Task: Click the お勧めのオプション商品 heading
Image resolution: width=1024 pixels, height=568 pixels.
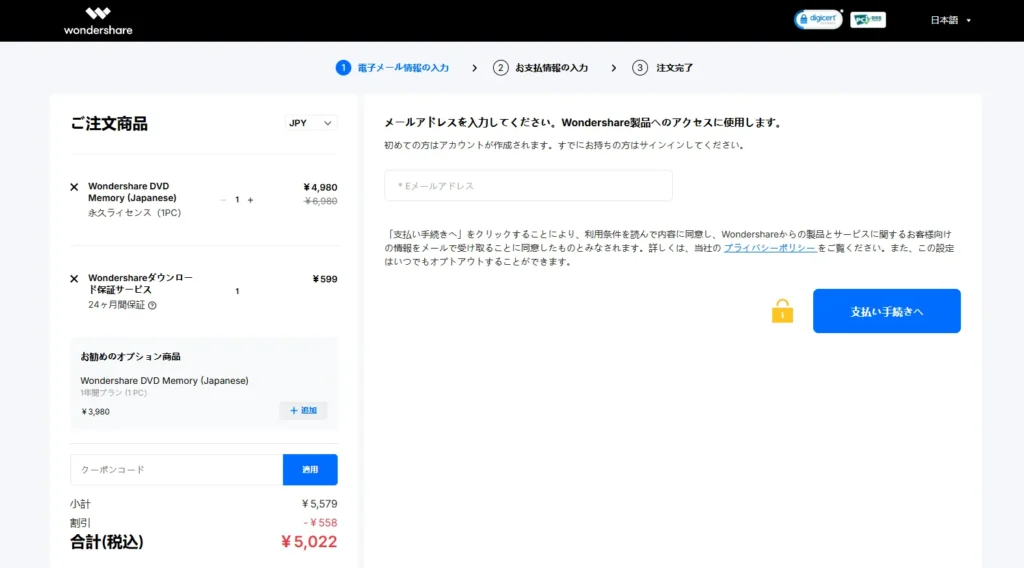Action: tap(131, 356)
